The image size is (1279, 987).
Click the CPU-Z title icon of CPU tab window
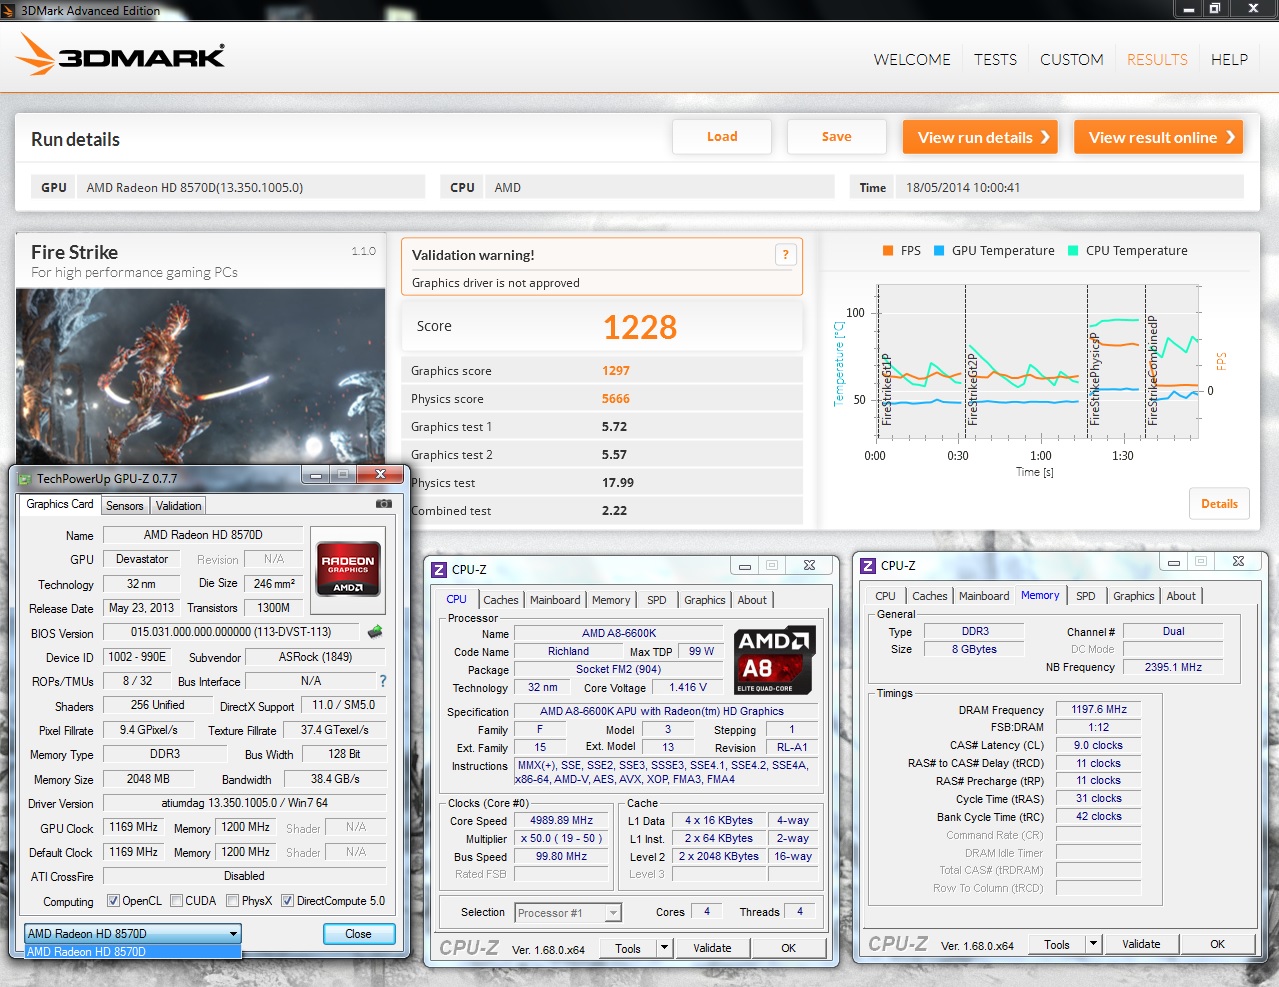pyautogui.click(x=439, y=569)
